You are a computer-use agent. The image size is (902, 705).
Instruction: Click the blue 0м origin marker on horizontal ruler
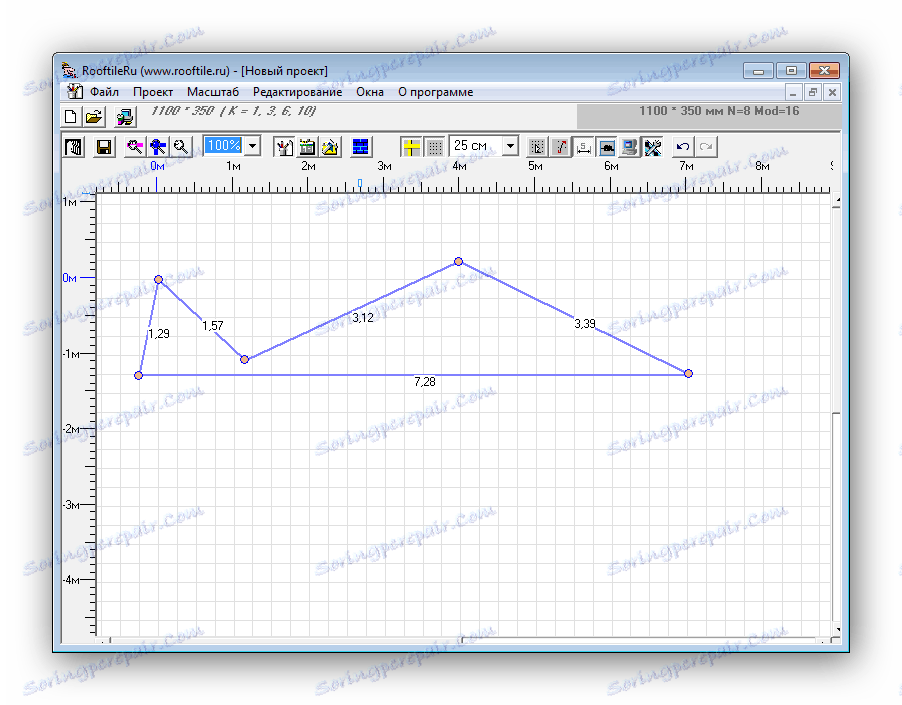click(158, 166)
